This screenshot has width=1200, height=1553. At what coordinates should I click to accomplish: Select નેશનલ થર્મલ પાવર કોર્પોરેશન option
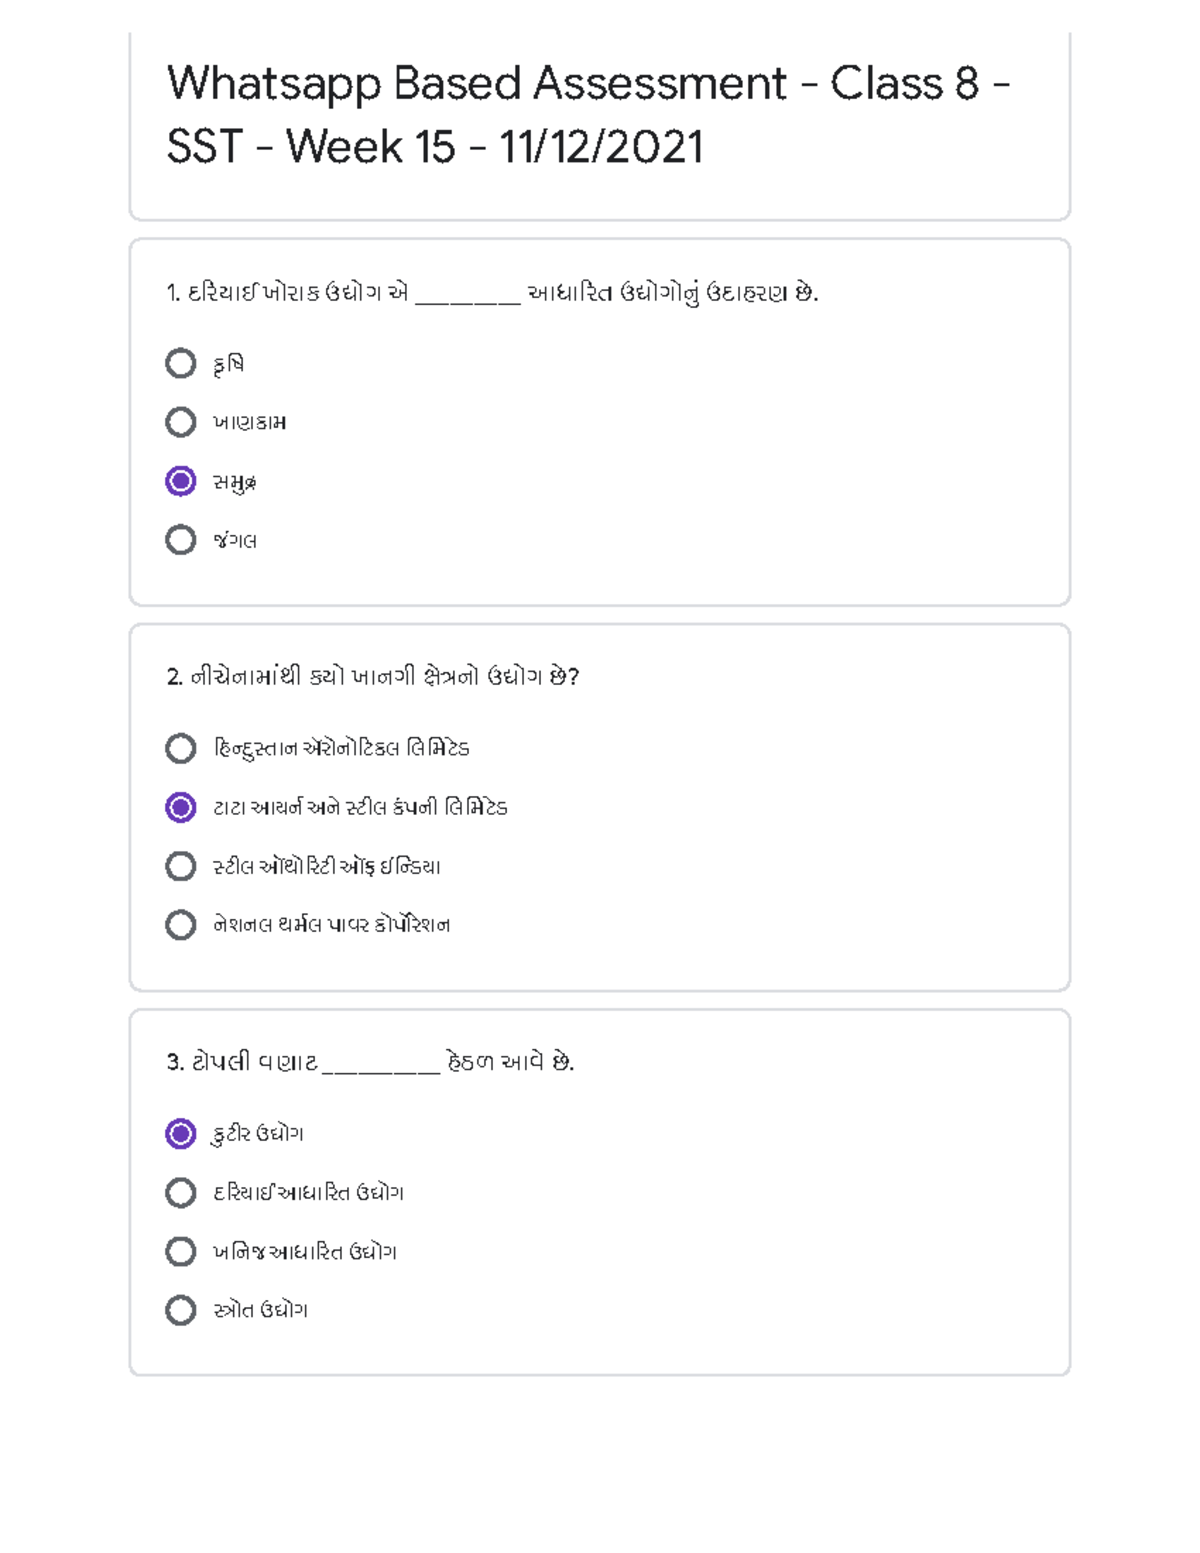[x=180, y=925]
